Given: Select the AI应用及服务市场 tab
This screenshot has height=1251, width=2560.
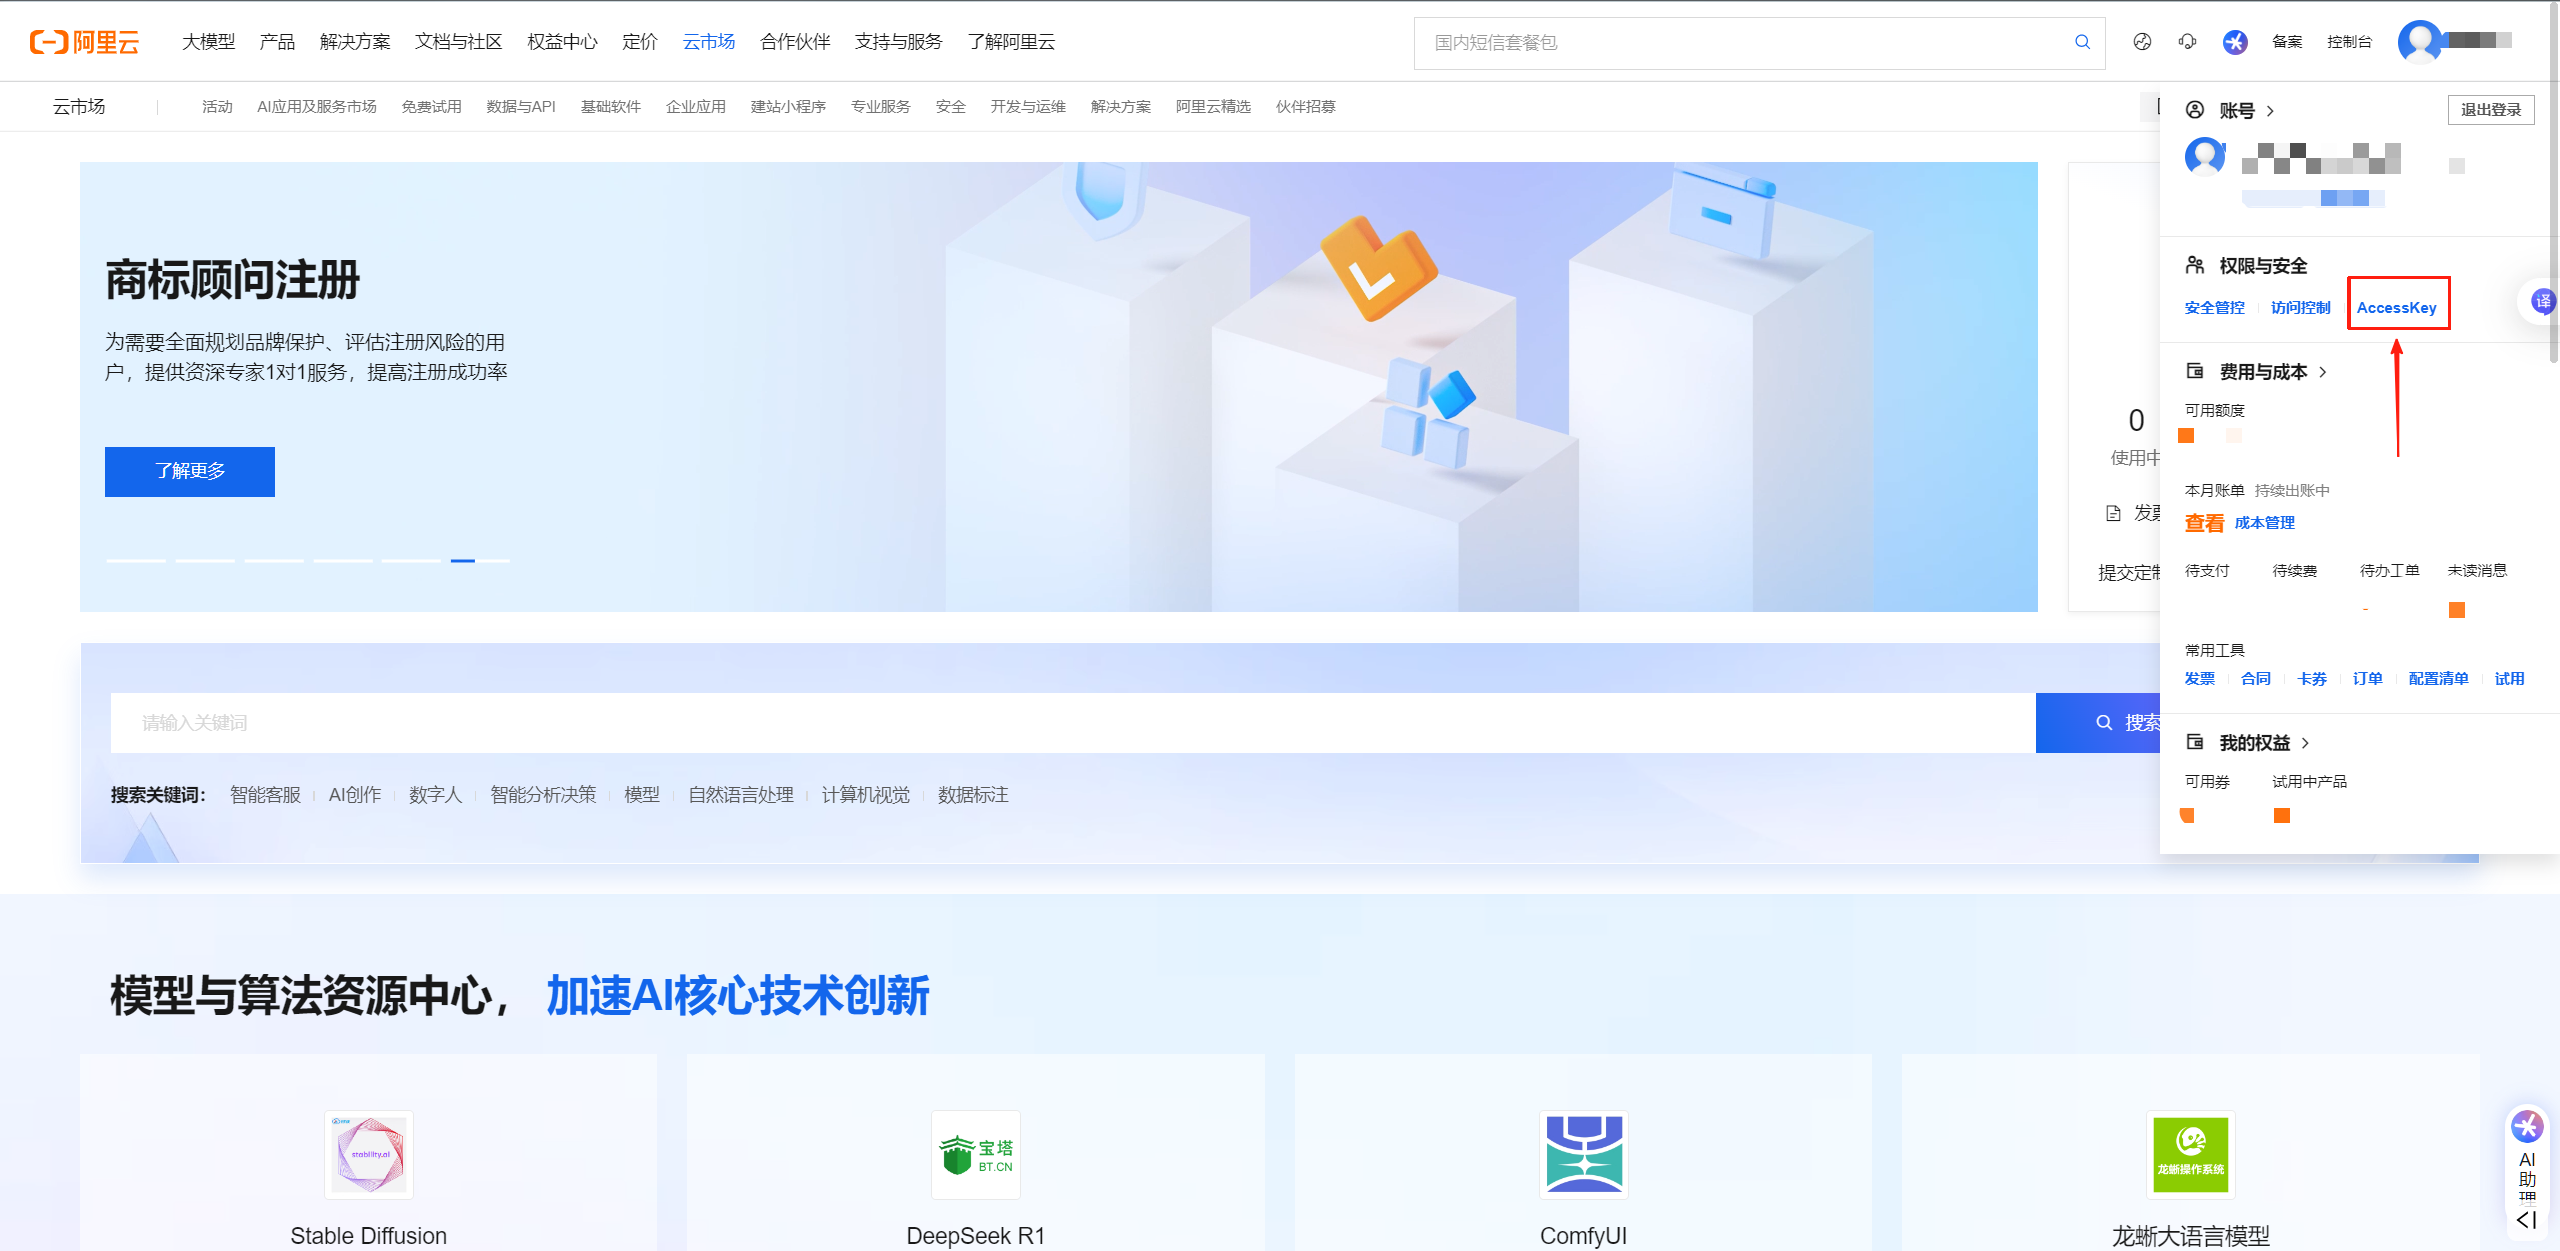Looking at the screenshot, I should point(317,107).
